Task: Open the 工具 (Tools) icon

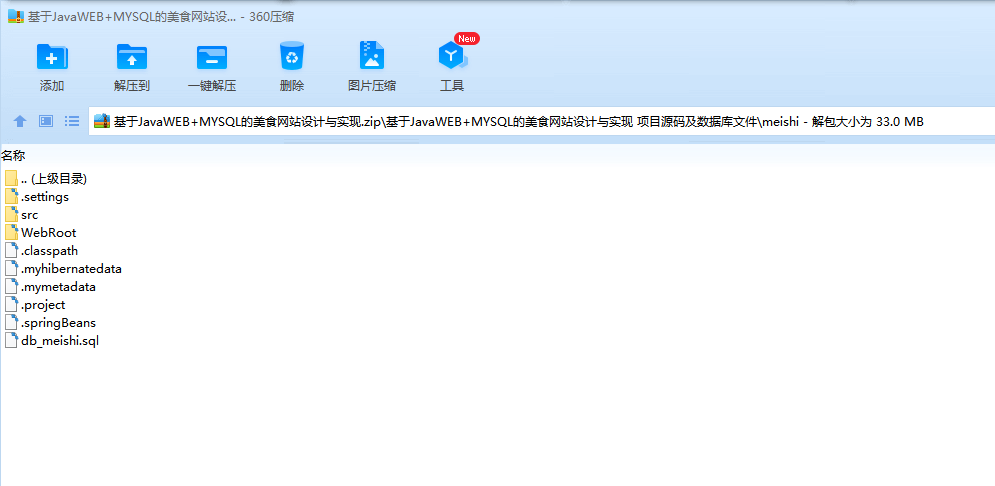Action: (x=452, y=56)
